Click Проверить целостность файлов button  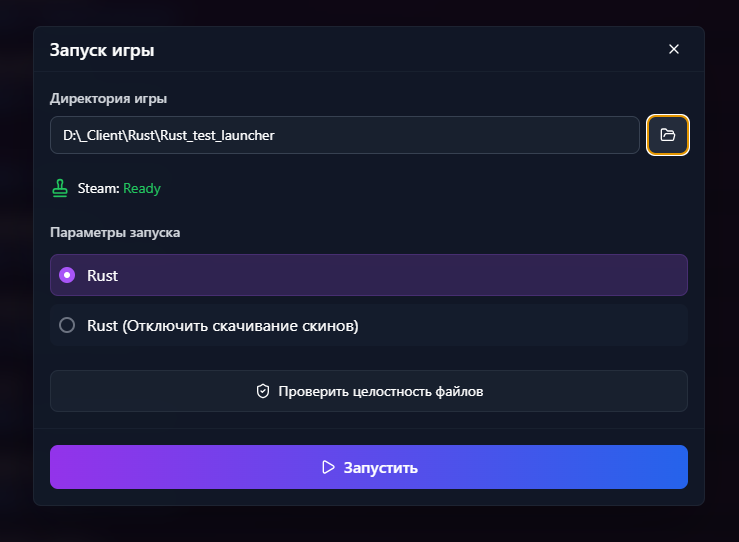369,391
